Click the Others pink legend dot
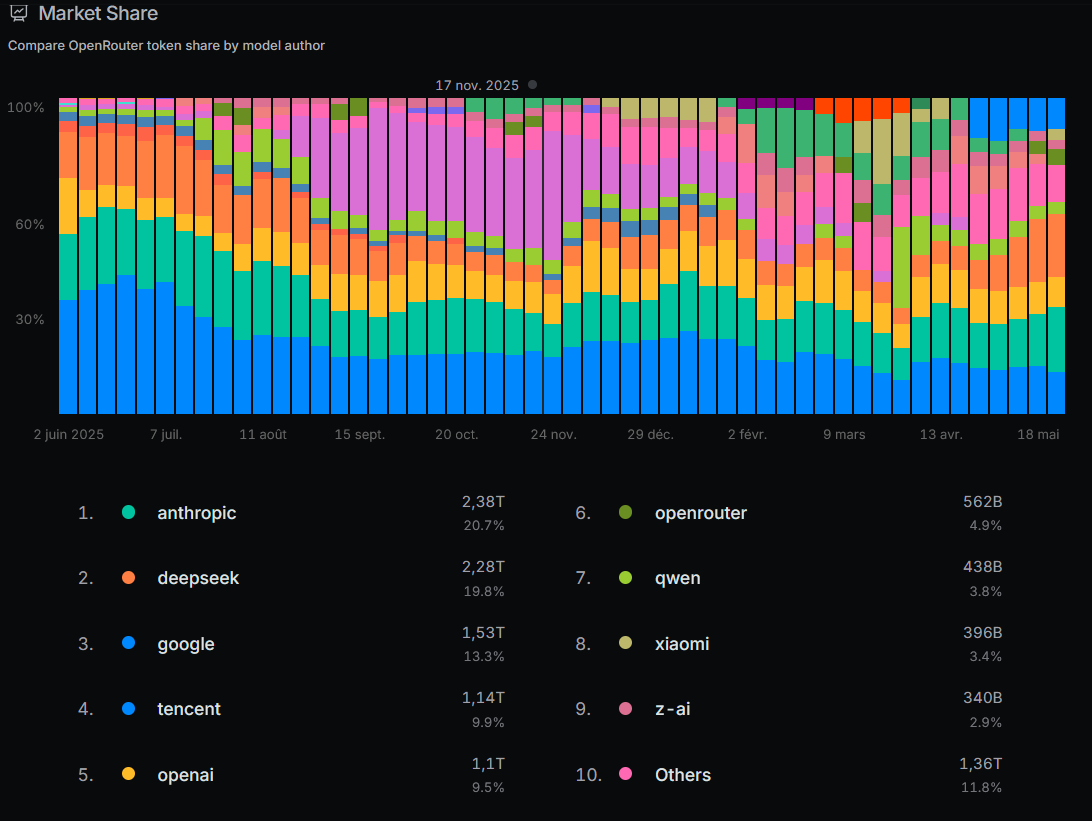This screenshot has height=821, width=1092. tap(625, 774)
